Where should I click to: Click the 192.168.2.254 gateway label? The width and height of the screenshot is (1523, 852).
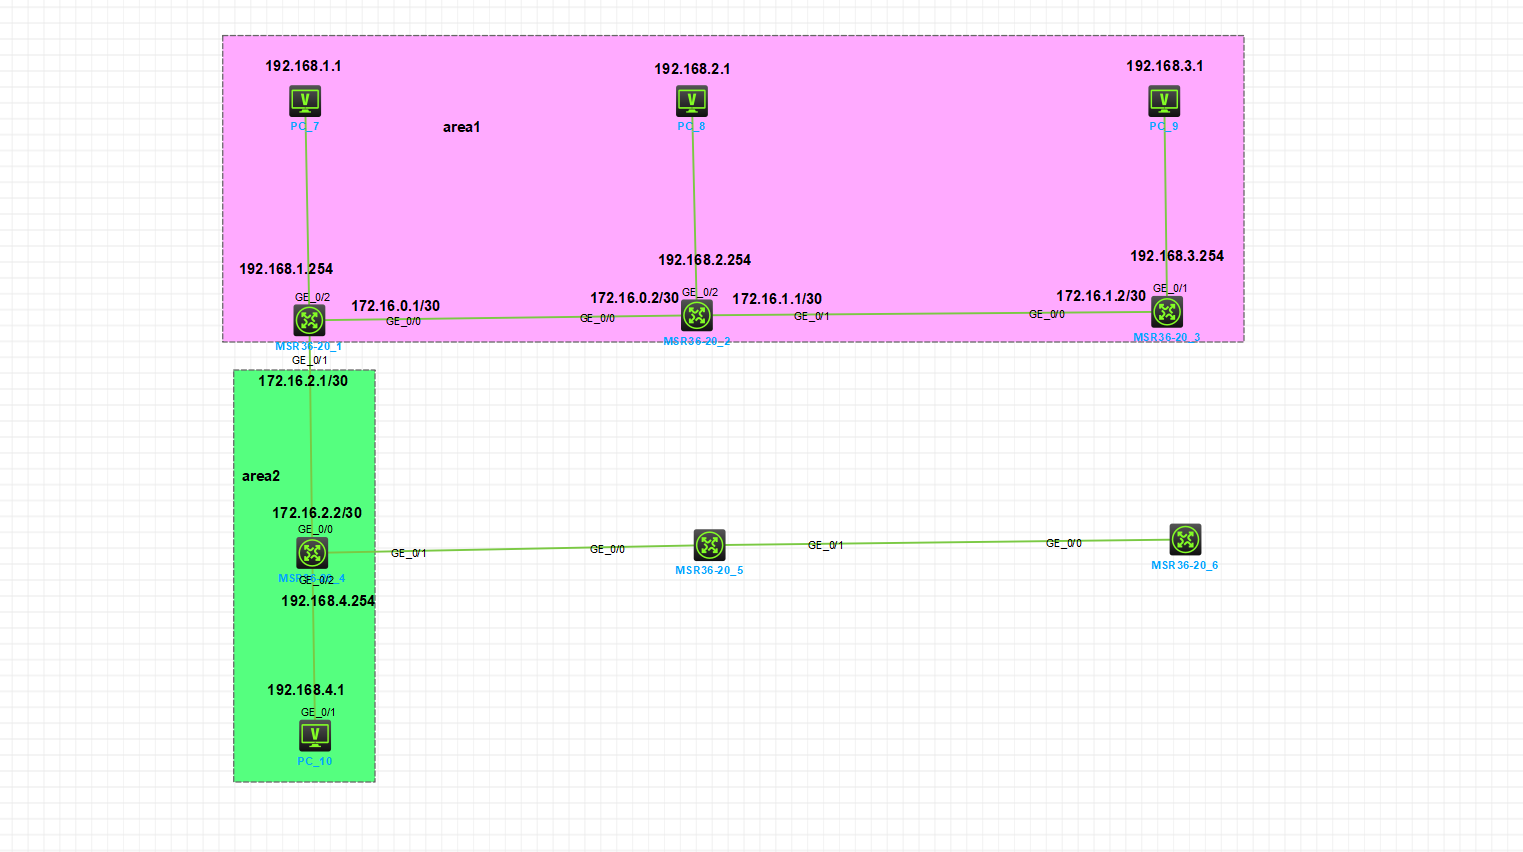[704, 260]
